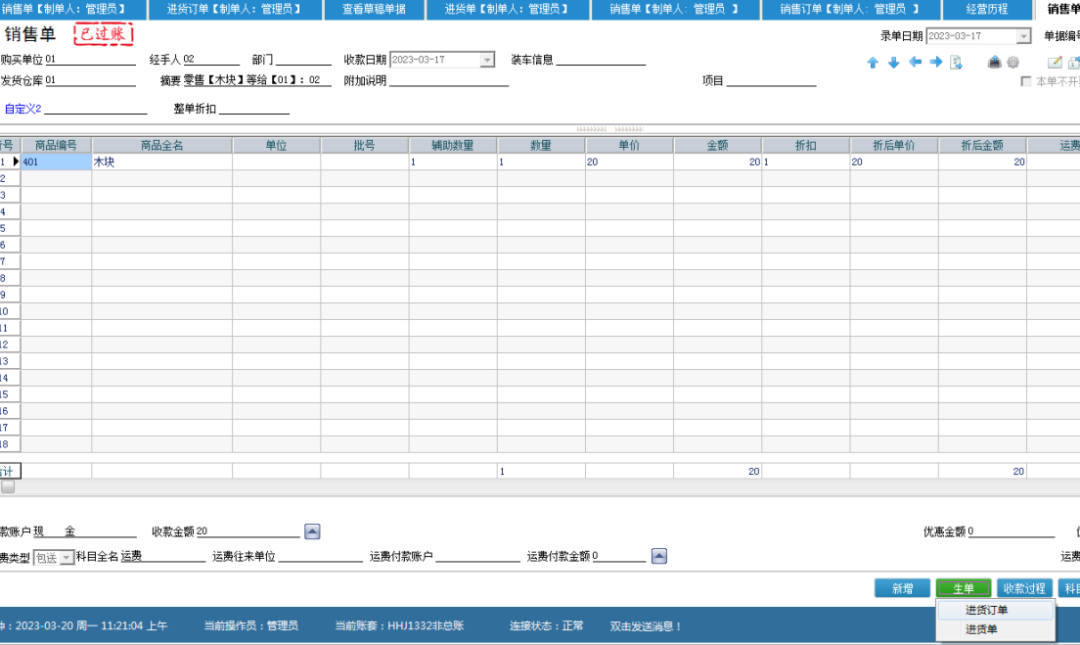The height and width of the screenshot is (645, 1080).
Task: Click the 运费往来单位 input field
Action: 320,557
